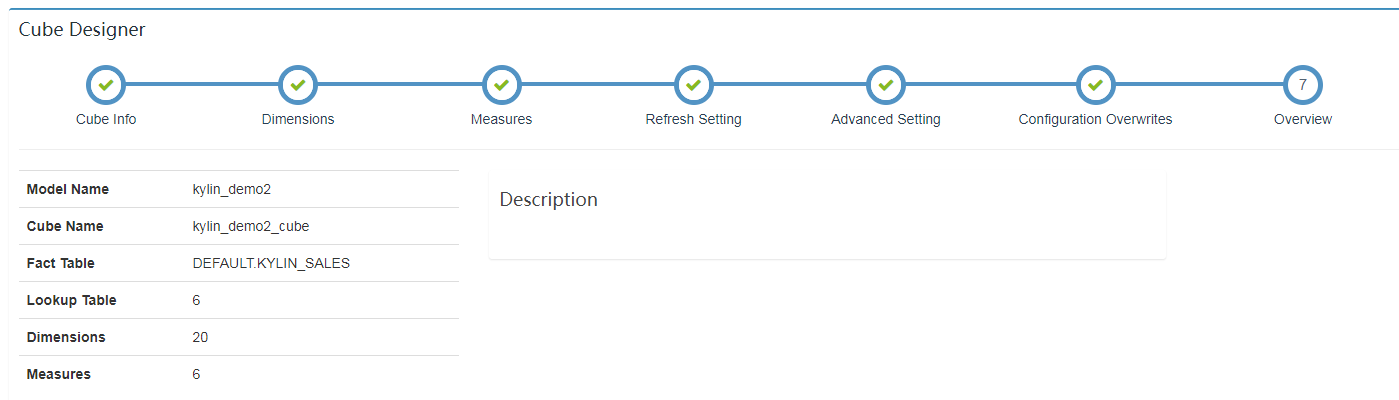The width and height of the screenshot is (1399, 400).
Task: Click the Model Name value kylin_demo2
Action: [231, 189]
